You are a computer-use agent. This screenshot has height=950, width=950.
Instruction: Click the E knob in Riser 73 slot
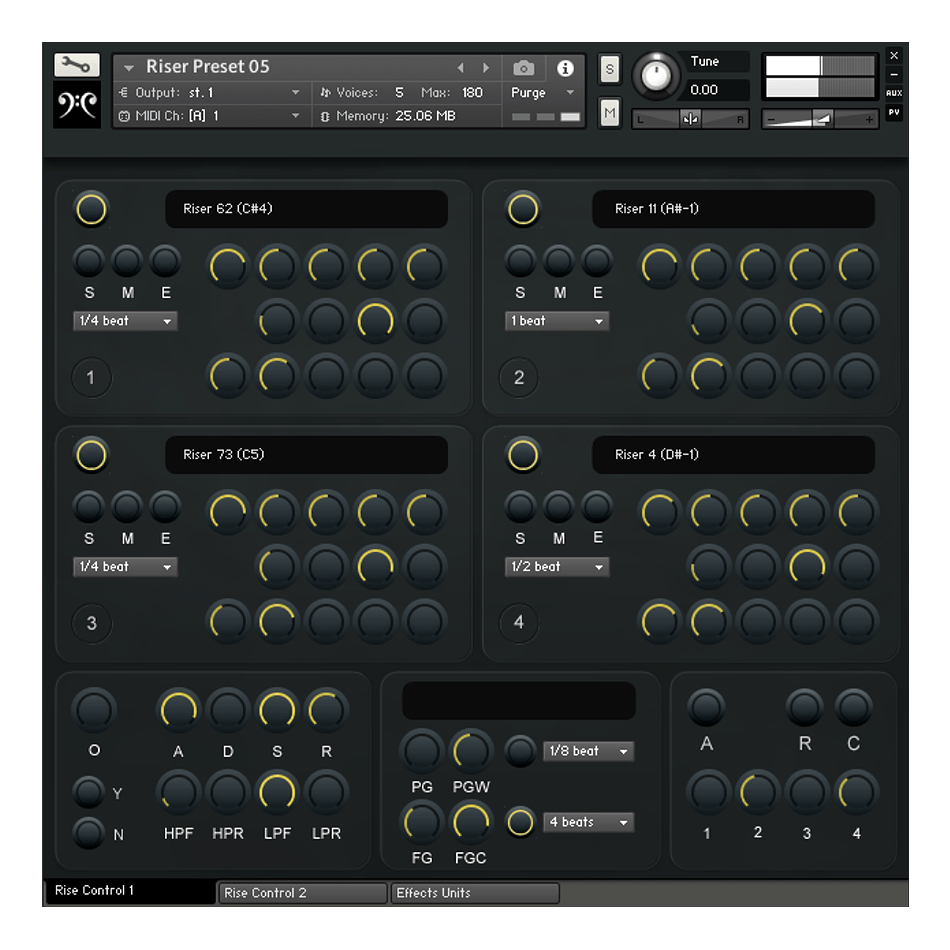click(x=165, y=507)
